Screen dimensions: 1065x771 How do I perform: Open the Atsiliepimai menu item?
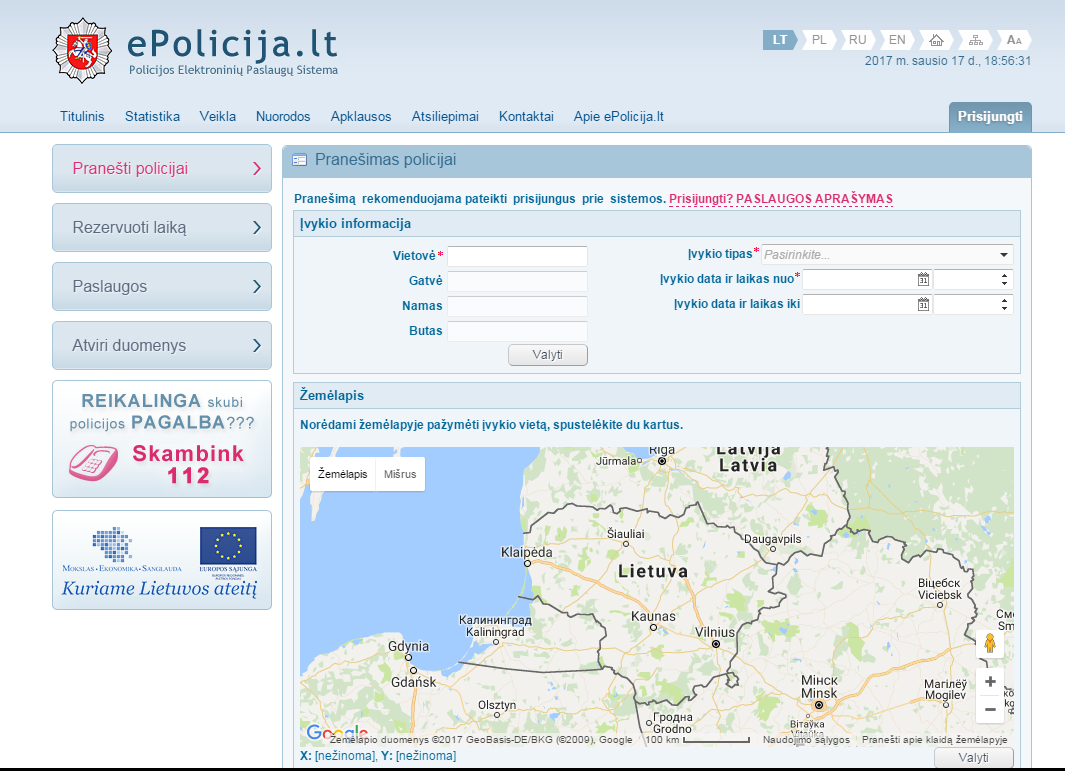445,116
